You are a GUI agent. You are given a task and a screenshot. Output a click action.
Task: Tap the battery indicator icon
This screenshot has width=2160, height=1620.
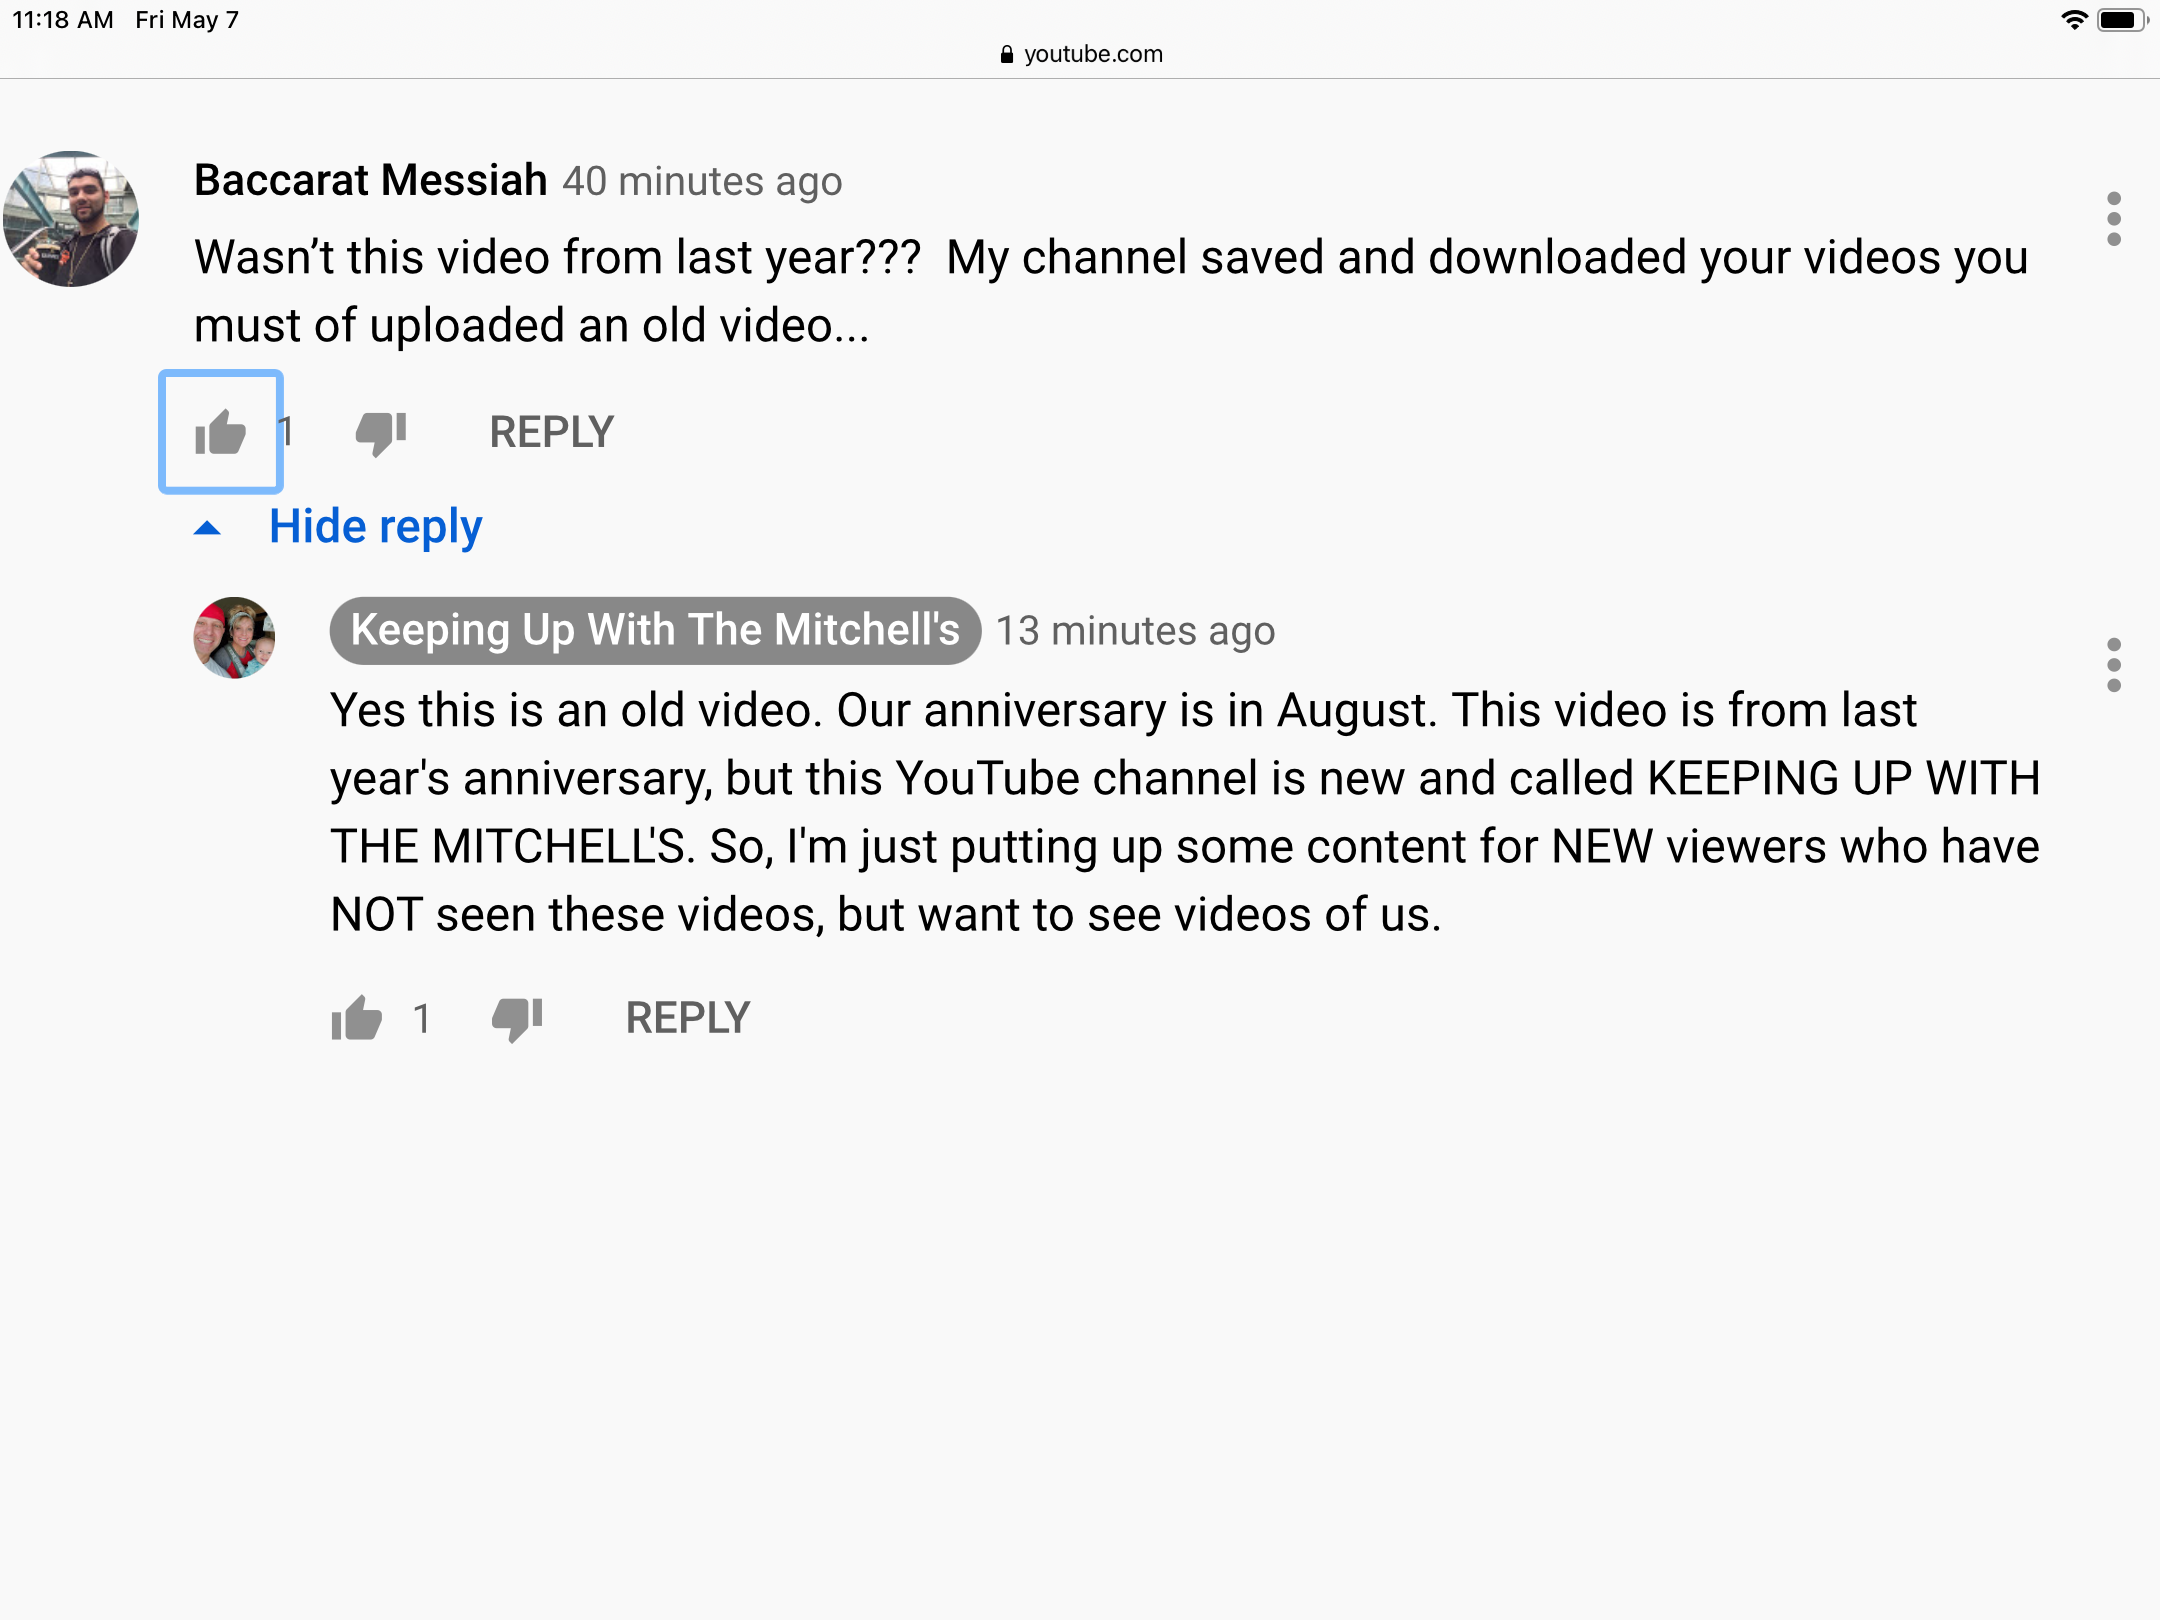[2123, 20]
